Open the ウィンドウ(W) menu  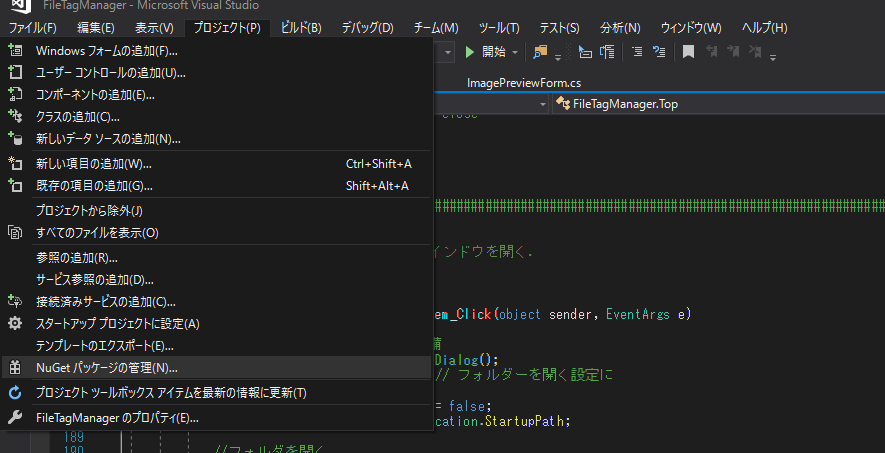(x=691, y=28)
